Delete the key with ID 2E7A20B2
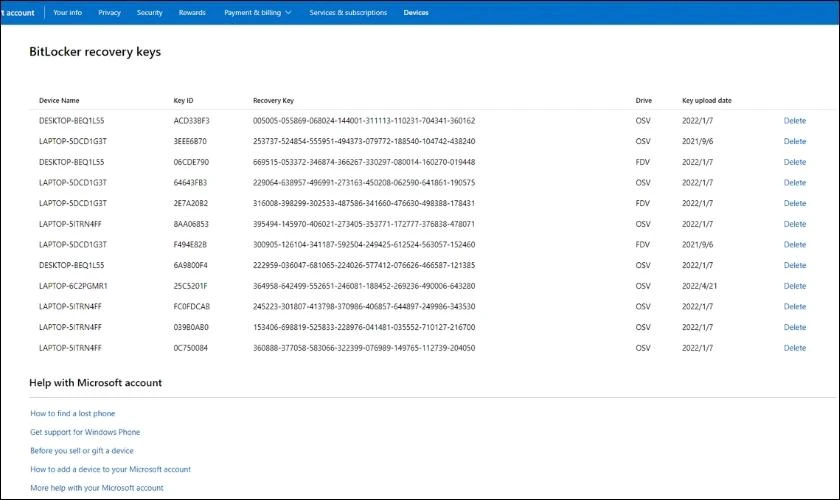Screen dimensions: 840x500 (795, 203)
